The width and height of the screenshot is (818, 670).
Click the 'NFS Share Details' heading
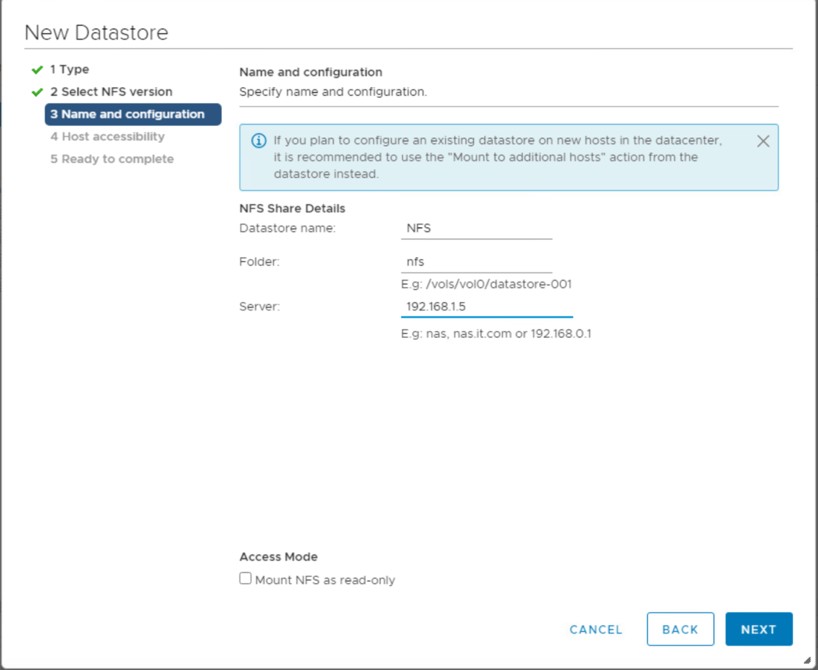(292, 209)
